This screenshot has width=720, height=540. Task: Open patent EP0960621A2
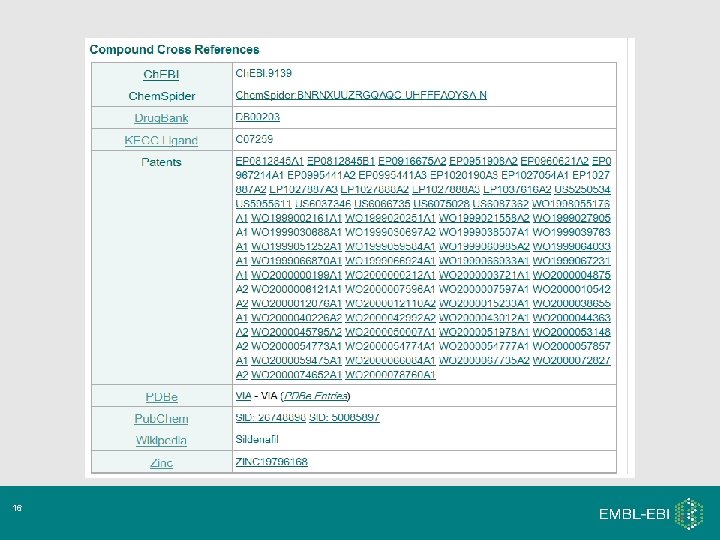[x=555, y=161]
